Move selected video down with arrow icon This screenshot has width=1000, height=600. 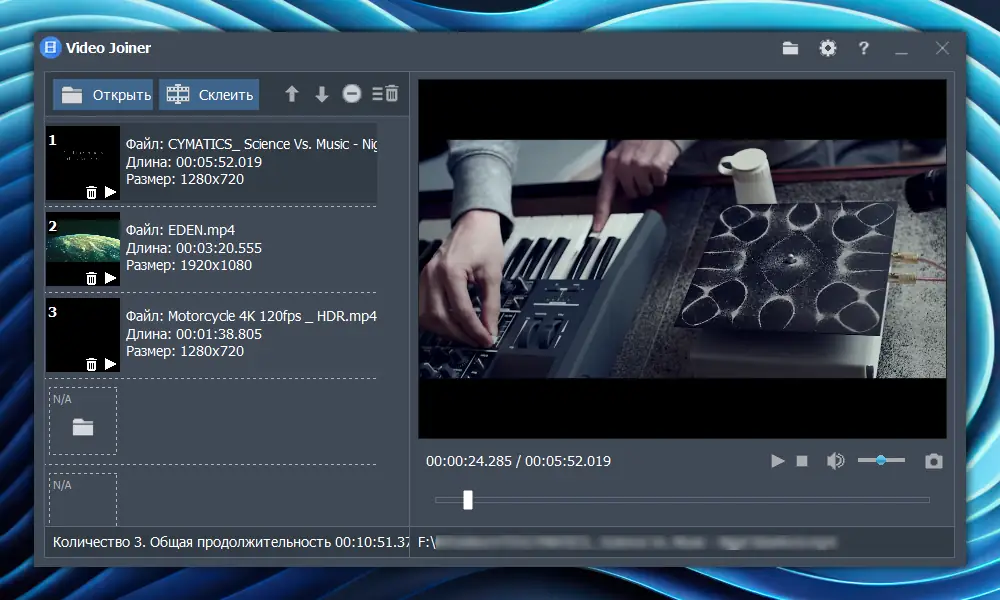tap(321, 94)
